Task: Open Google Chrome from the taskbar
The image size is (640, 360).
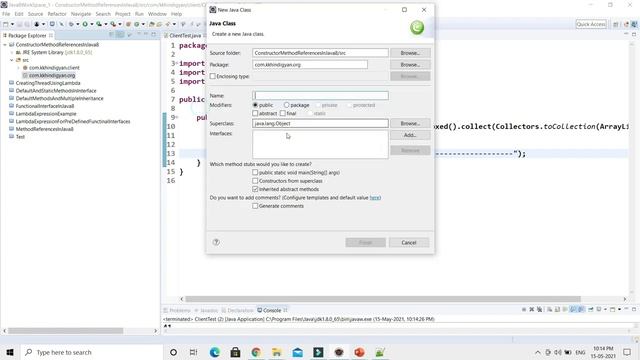Action: 256,352
